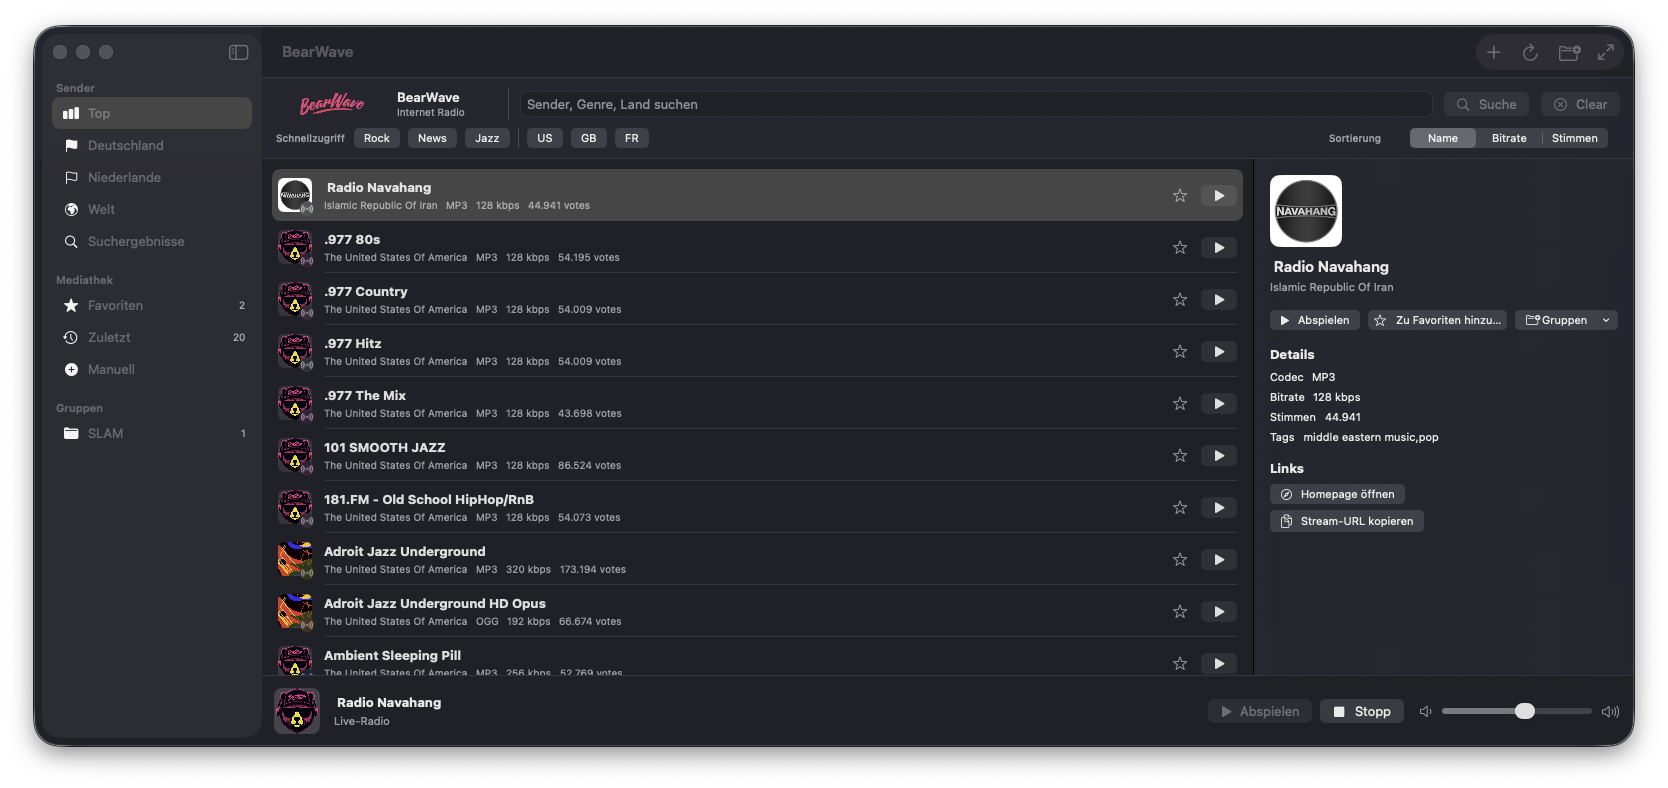Image resolution: width=1668 pixels, height=788 pixels.
Task: Click Radio Navahang's logo in the station list
Action: pos(295,195)
